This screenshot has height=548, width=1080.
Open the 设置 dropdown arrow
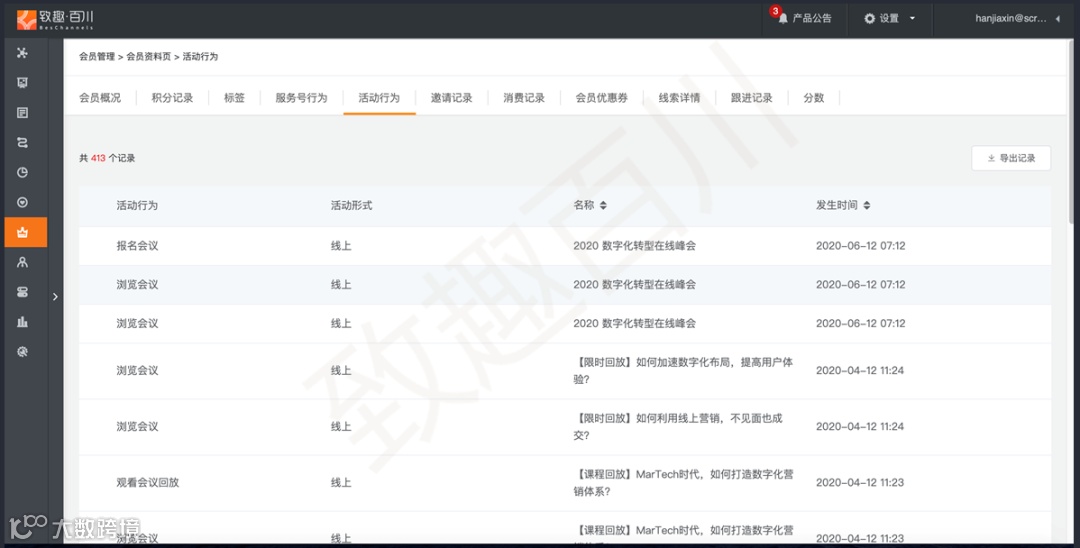click(x=912, y=19)
